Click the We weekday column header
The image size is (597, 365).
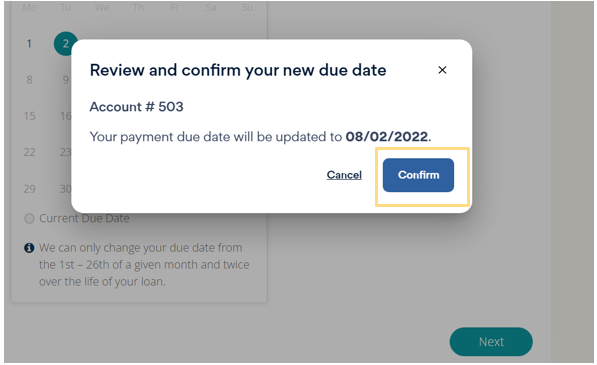tap(102, 7)
